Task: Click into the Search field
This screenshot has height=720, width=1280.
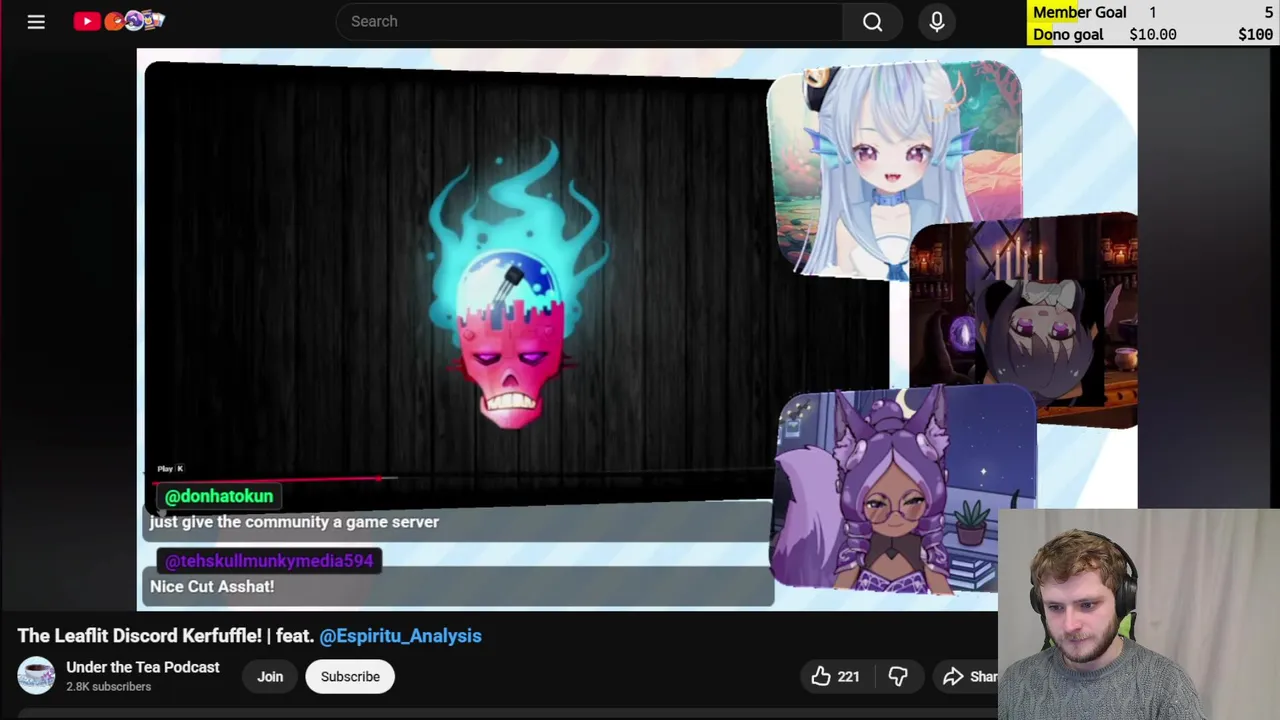Action: [x=589, y=21]
